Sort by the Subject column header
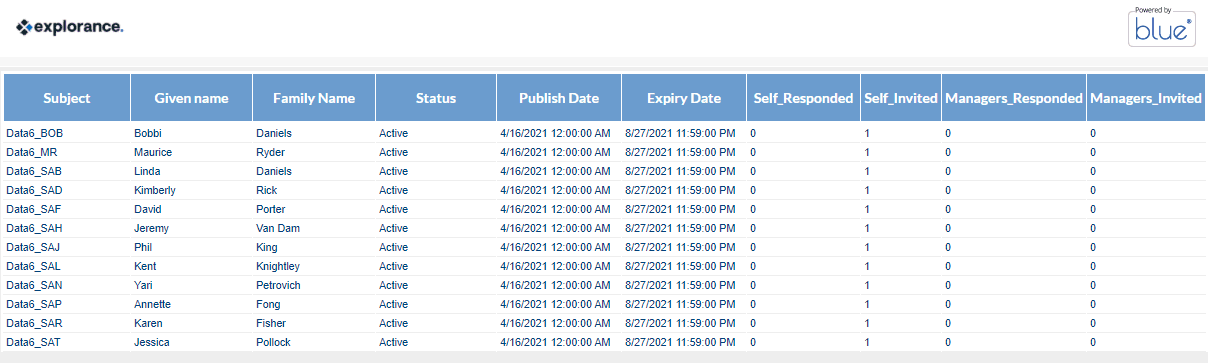 (x=67, y=98)
